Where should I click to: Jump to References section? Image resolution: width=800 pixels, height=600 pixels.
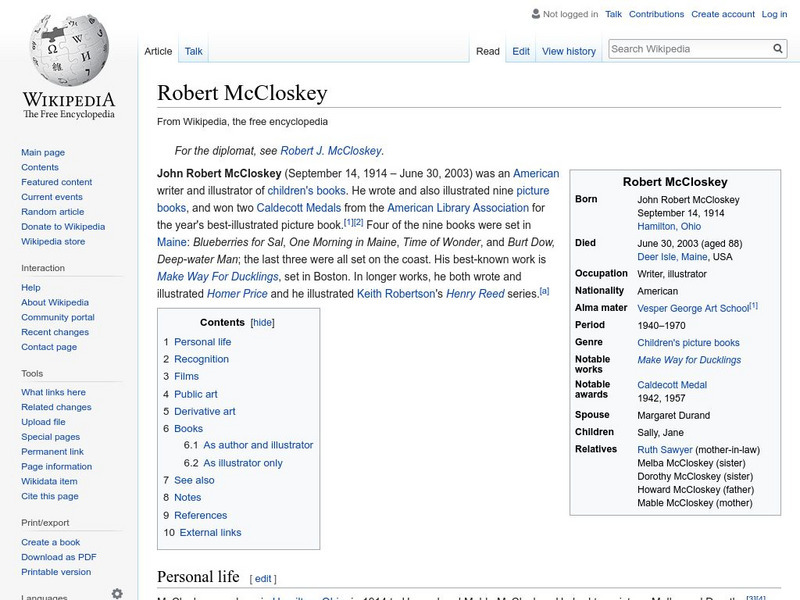pos(201,515)
